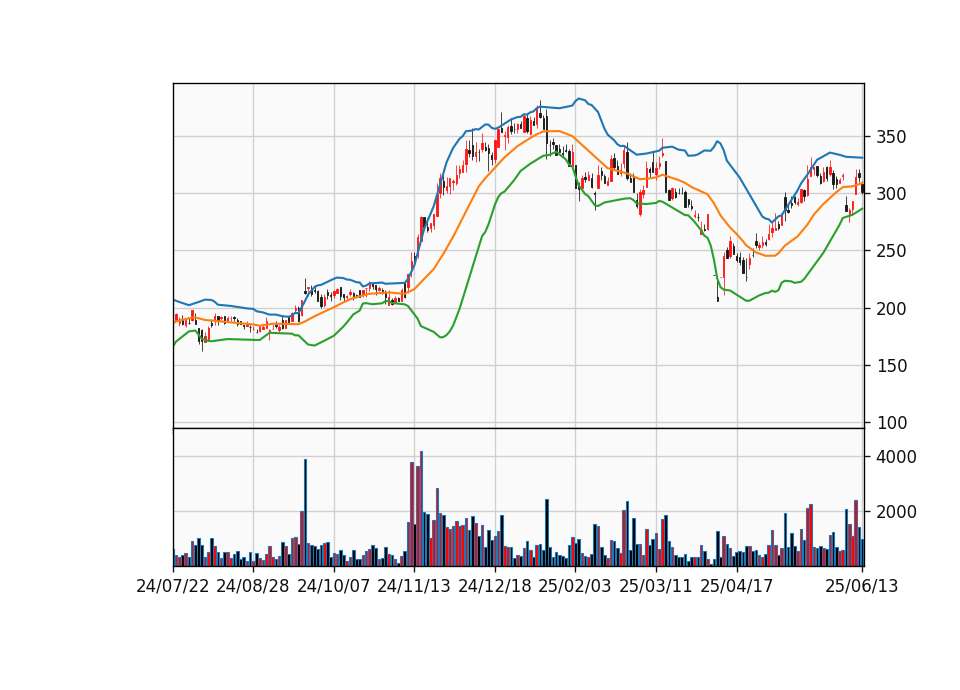Click the 25/02/03 date label

point(575,587)
